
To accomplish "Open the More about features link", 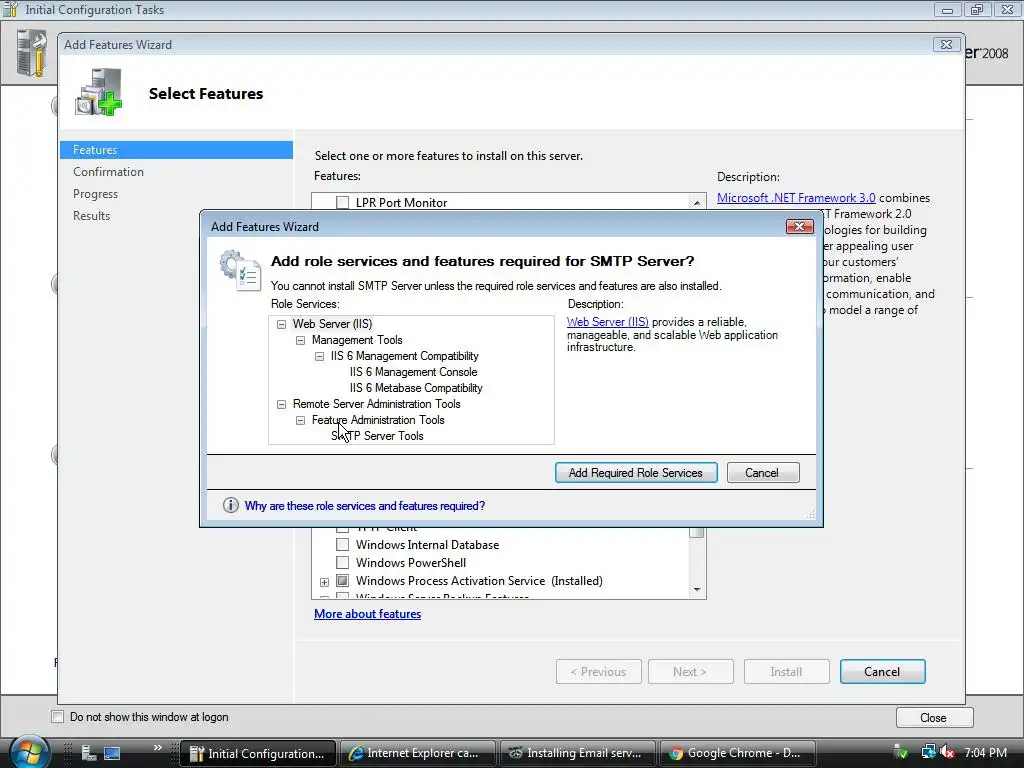I will click(x=368, y=614).
